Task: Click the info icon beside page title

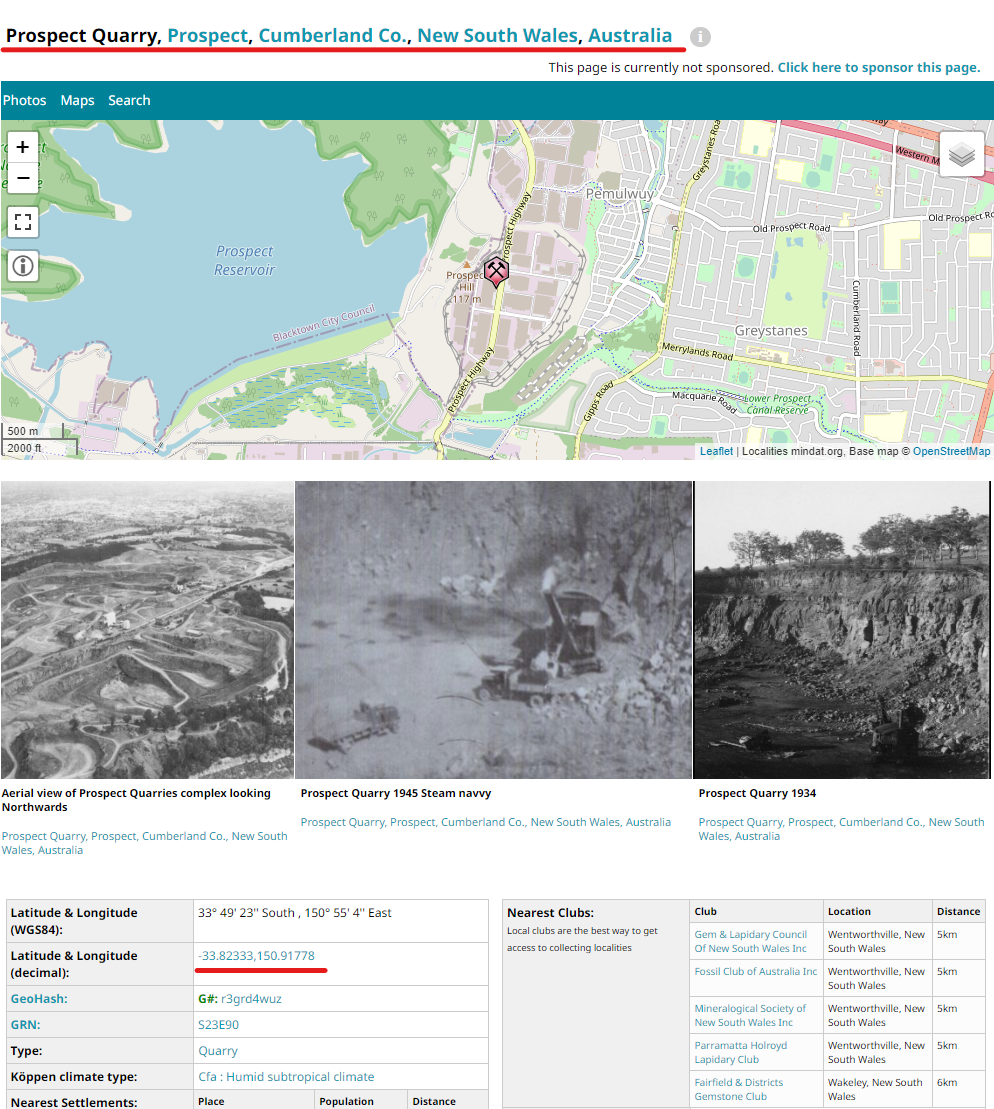Action: [x=700, y=37]
